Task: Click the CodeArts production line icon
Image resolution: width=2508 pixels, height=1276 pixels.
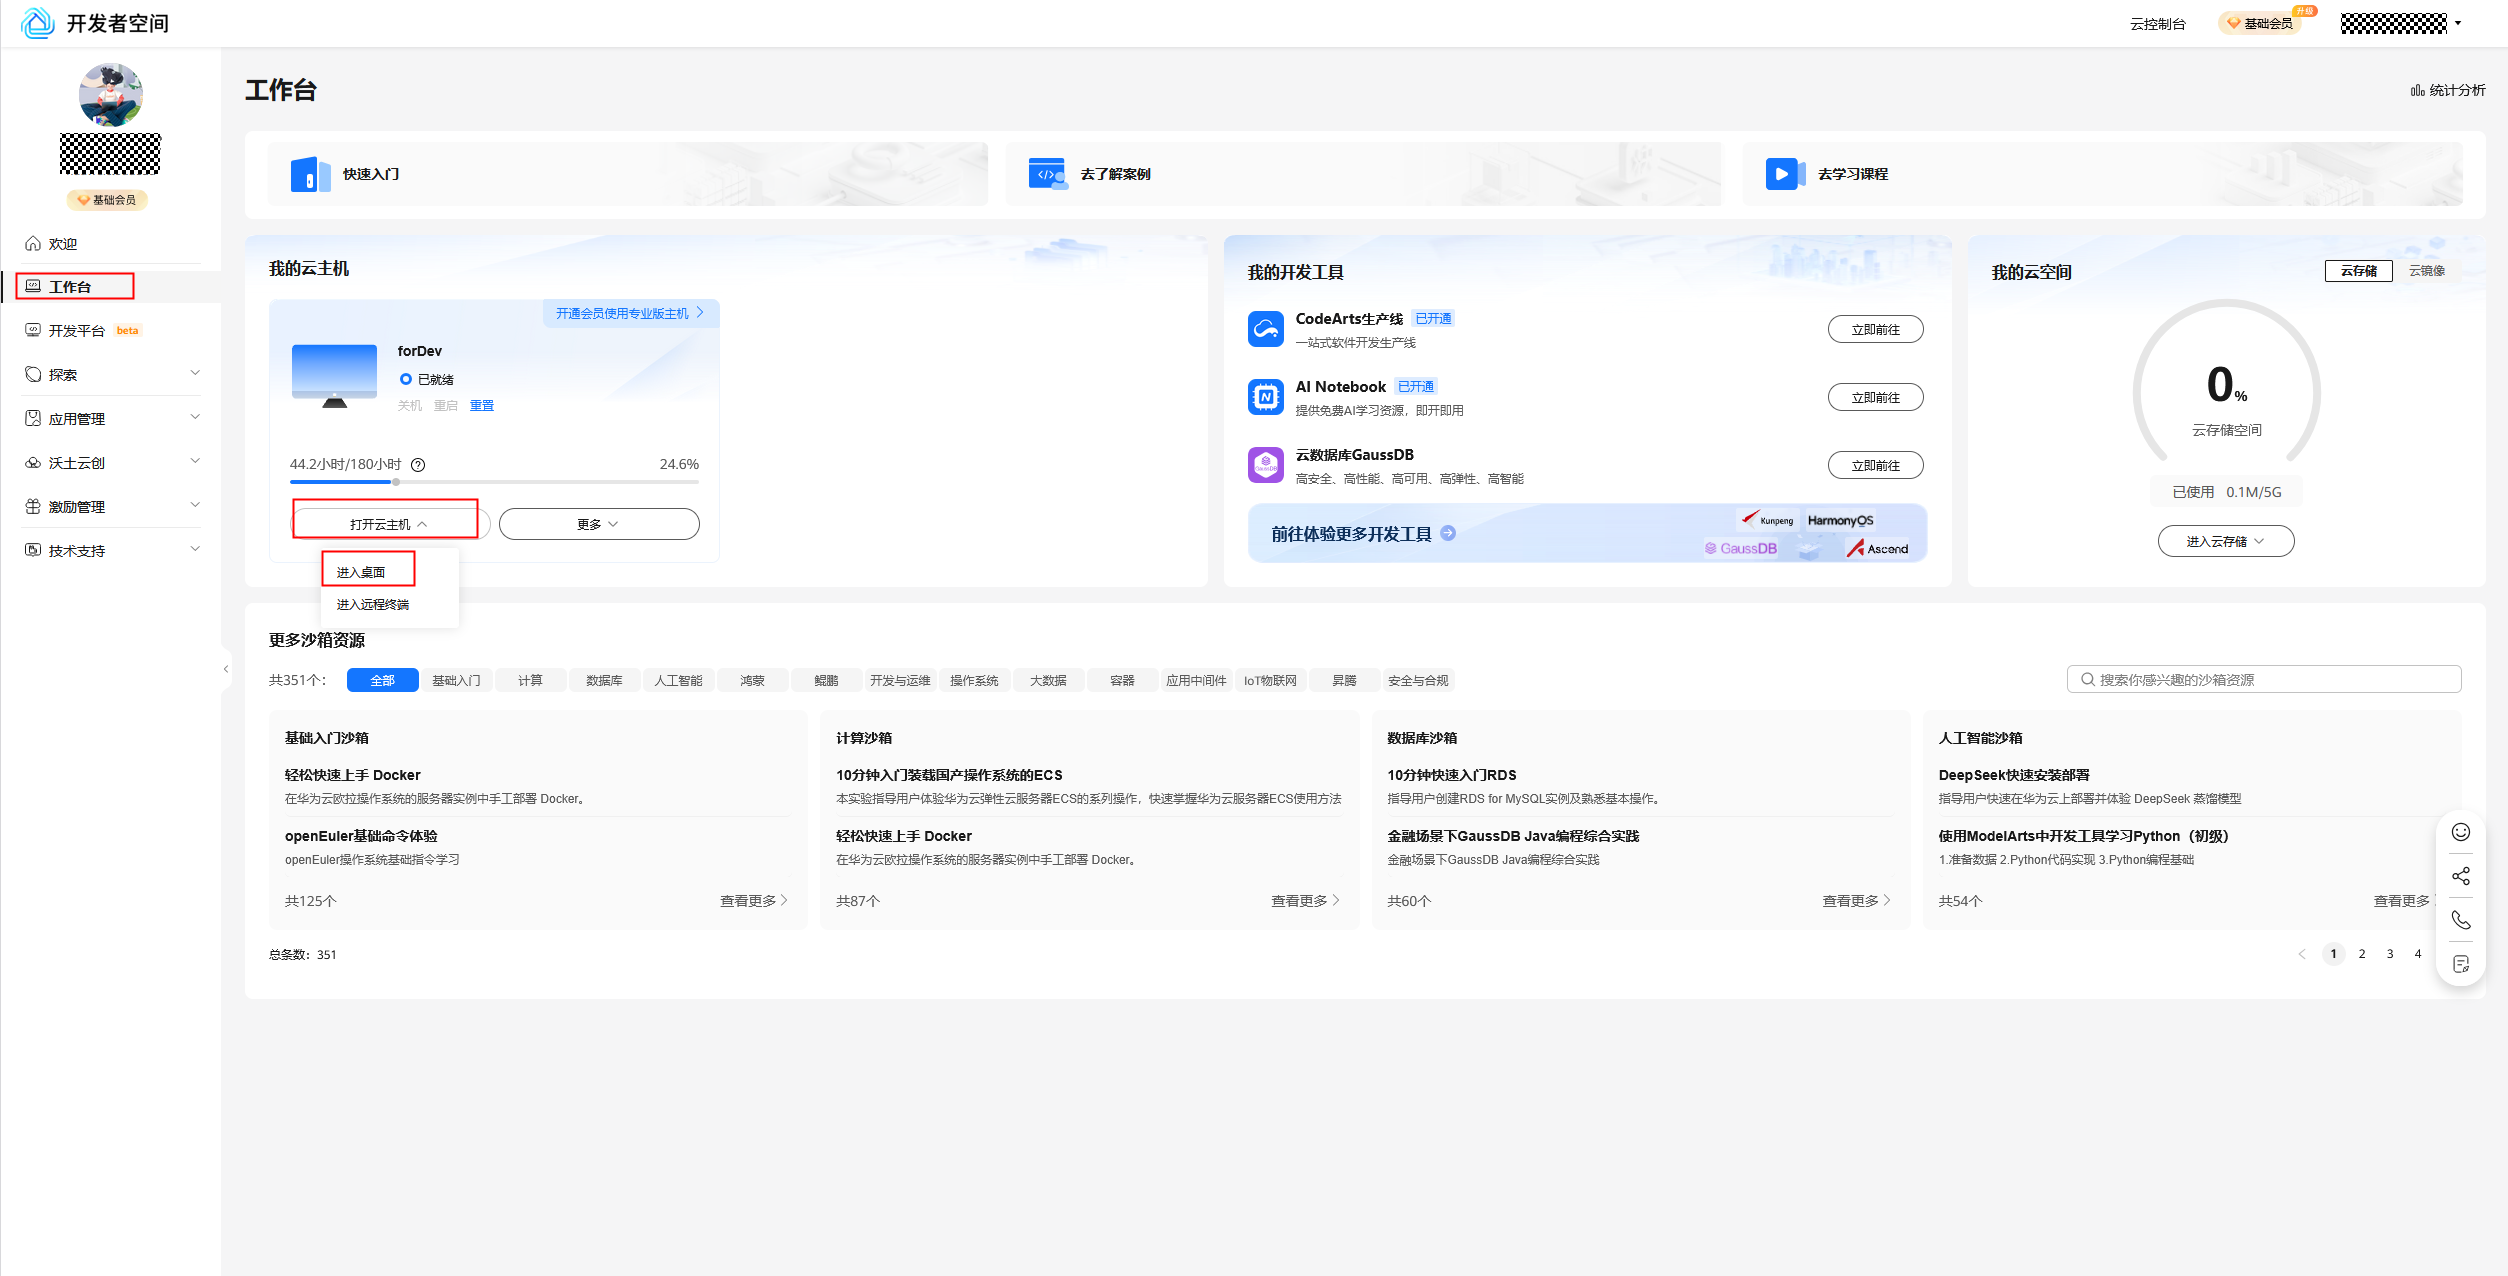Action: 1265,329
